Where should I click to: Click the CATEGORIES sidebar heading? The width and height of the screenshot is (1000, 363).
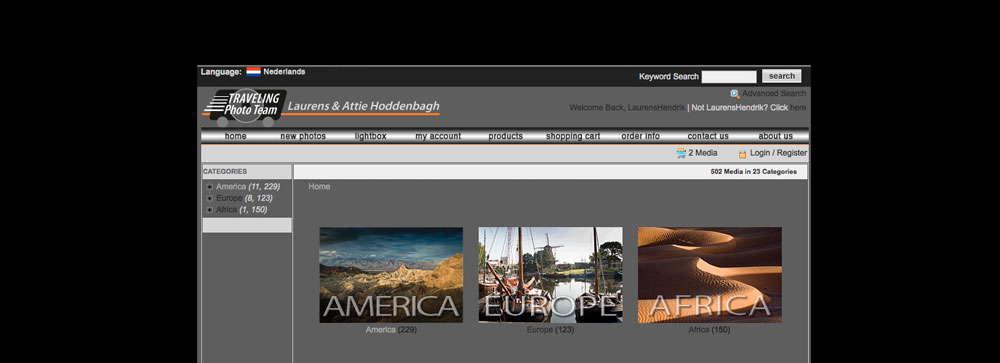tap(225, 172)
